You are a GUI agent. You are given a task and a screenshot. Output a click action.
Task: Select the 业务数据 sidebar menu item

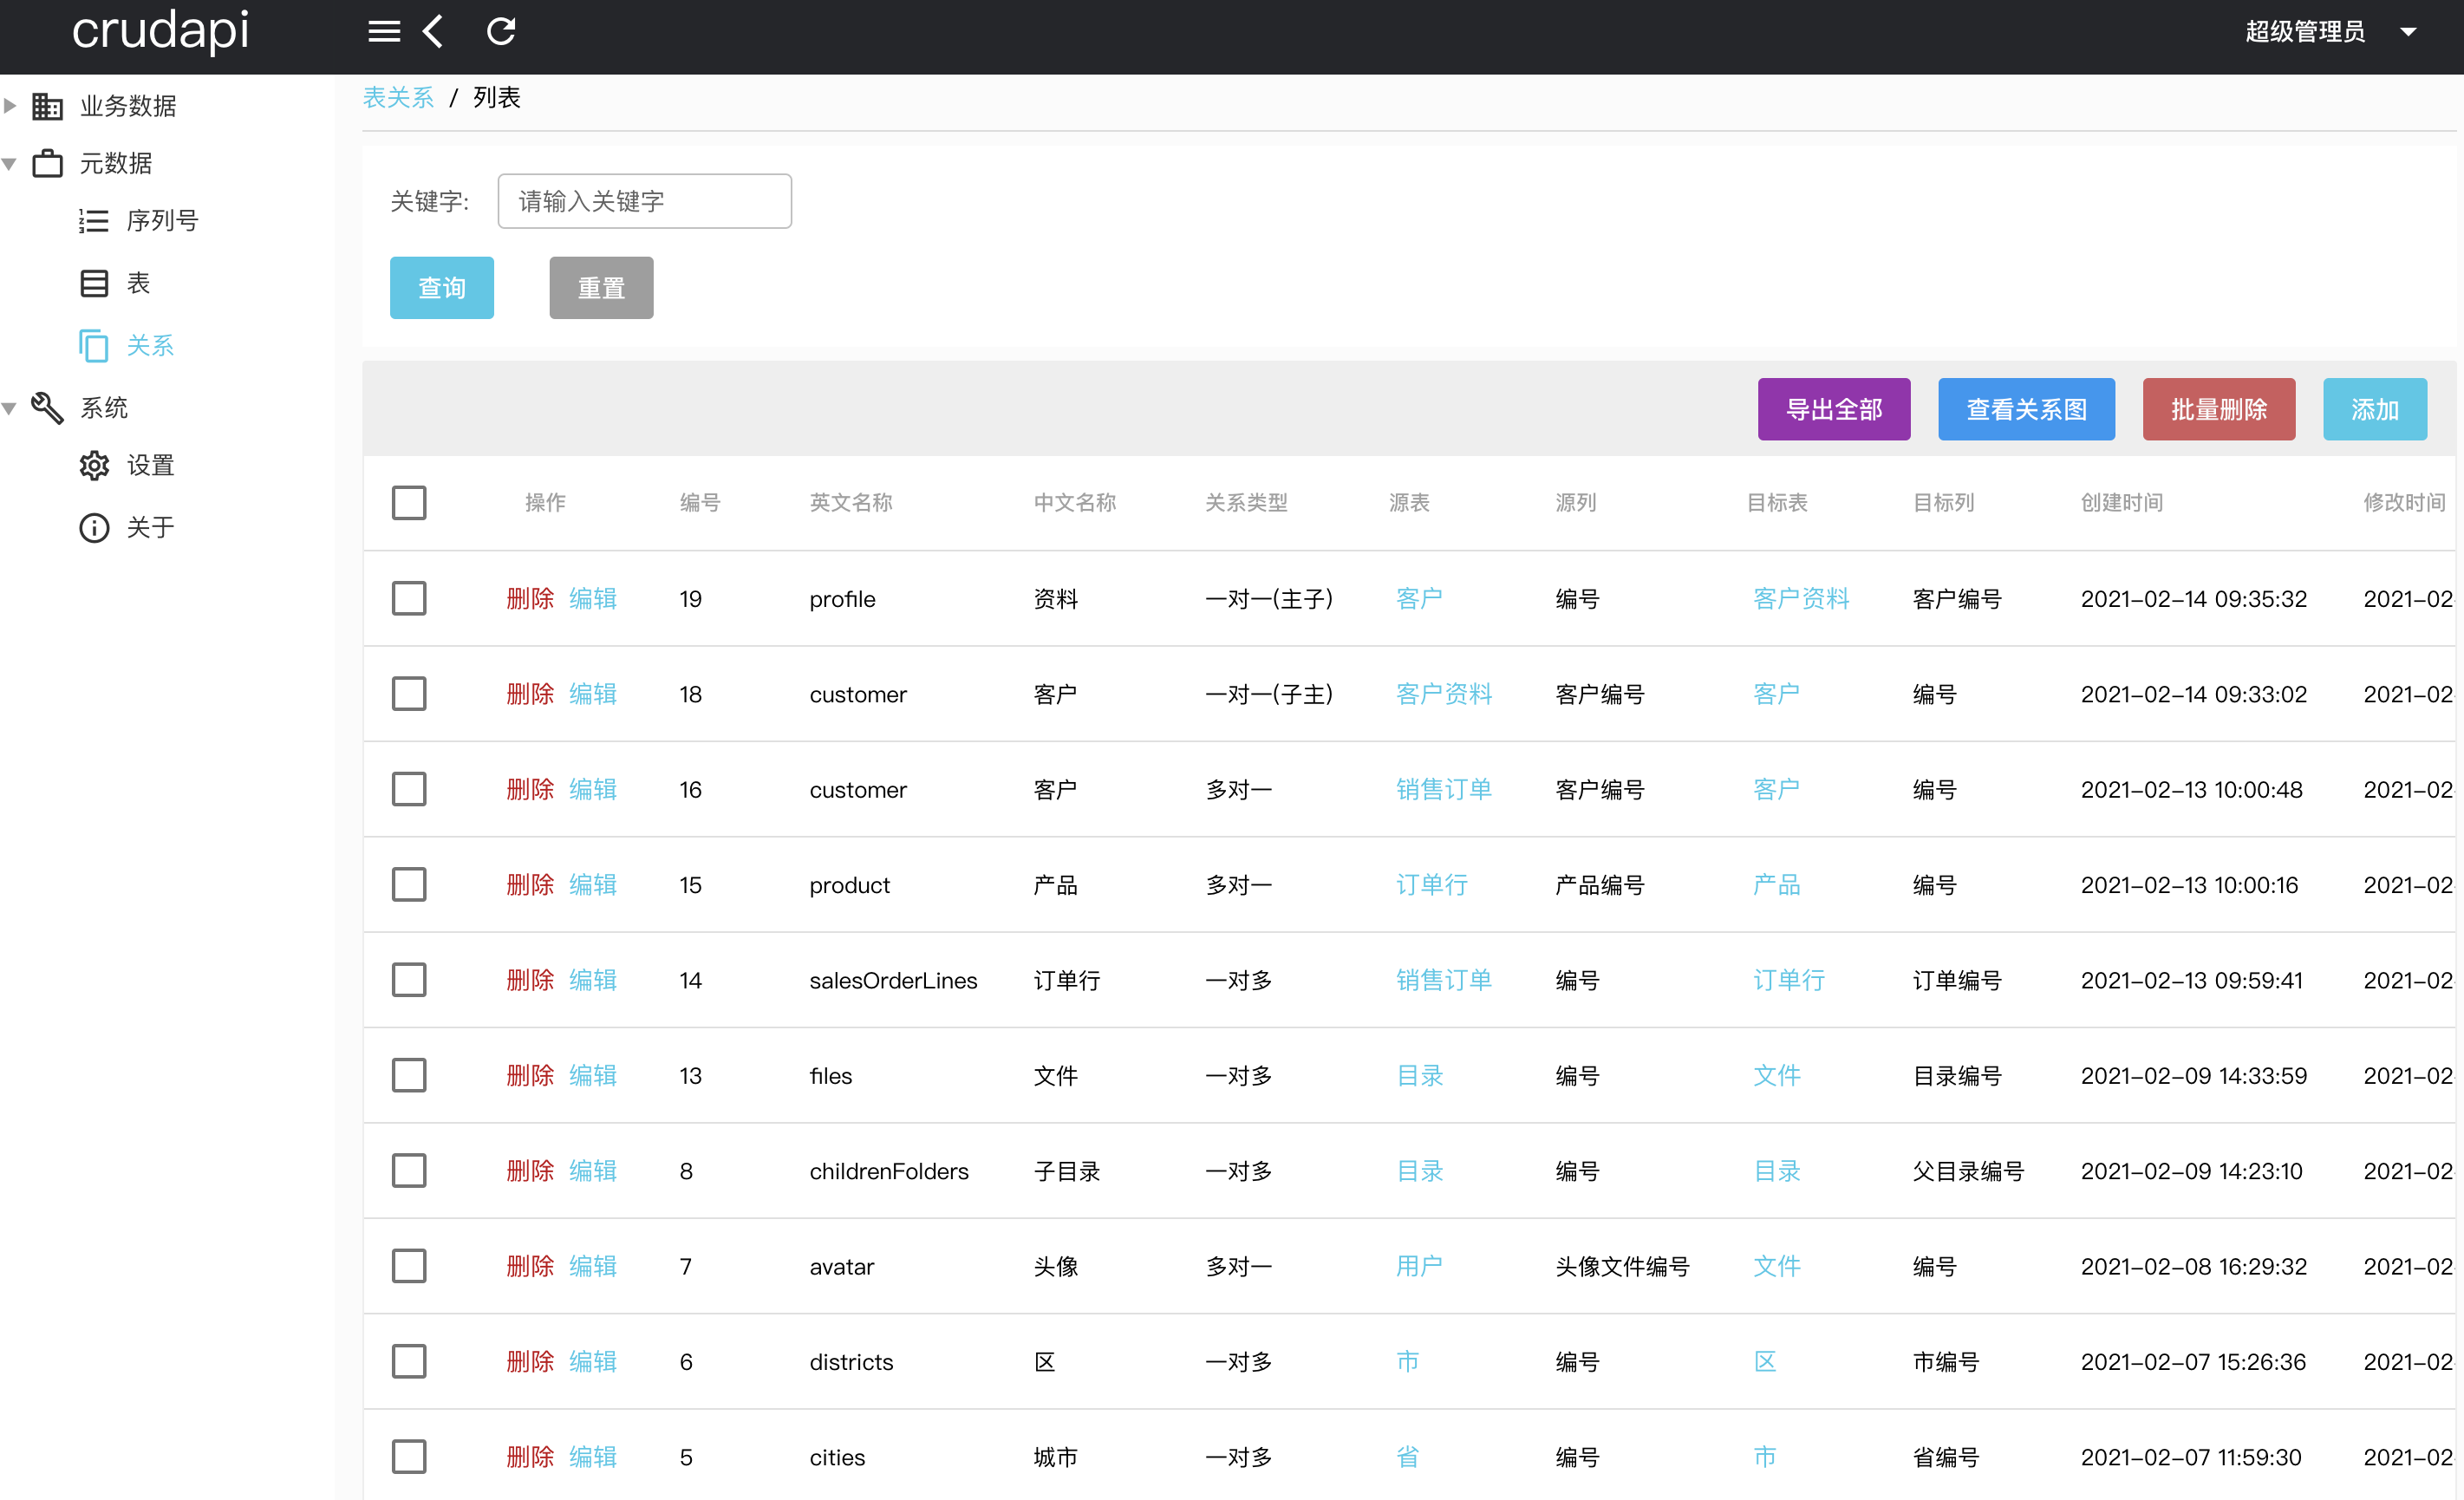pos(128,105)
